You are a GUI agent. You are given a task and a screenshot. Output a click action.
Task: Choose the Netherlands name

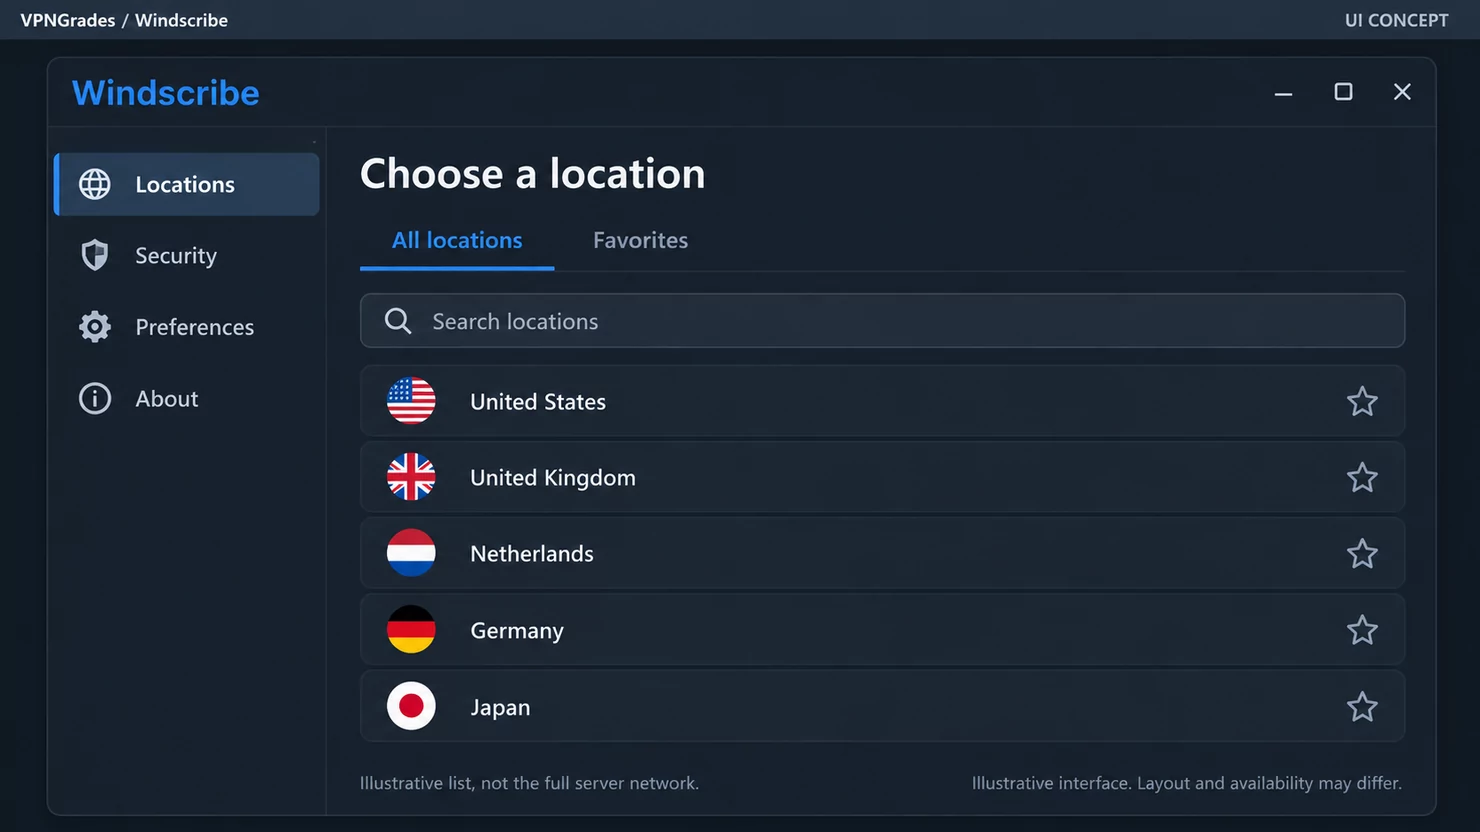click(x=532, y=553)
